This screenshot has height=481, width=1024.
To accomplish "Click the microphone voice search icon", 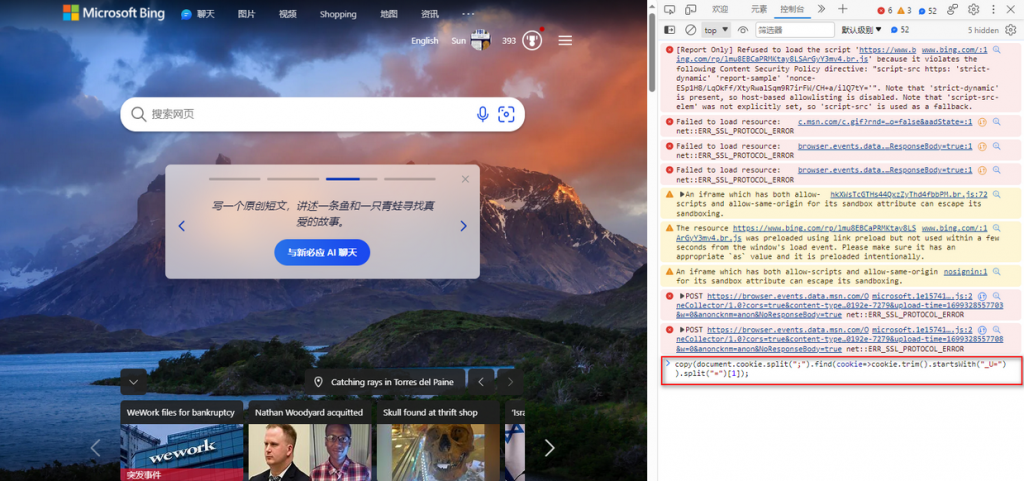I will pyautogui.click(x=483, y=114).
